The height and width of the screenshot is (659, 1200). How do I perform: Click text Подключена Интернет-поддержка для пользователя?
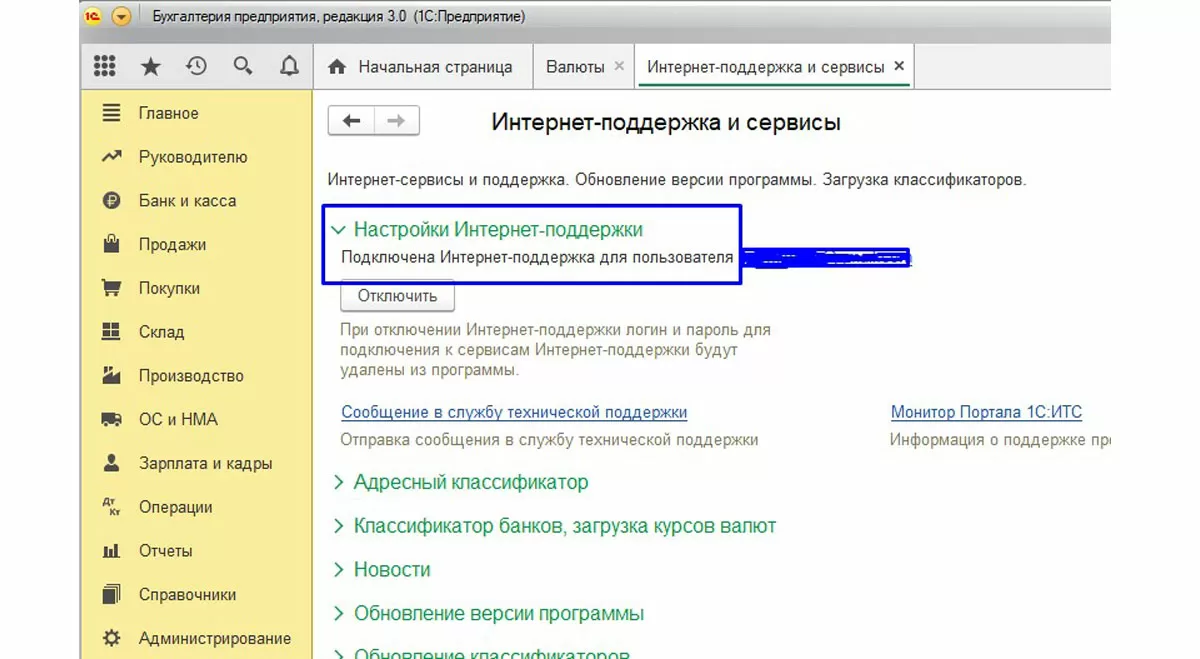pyautogui.click(x=537, y=258)
